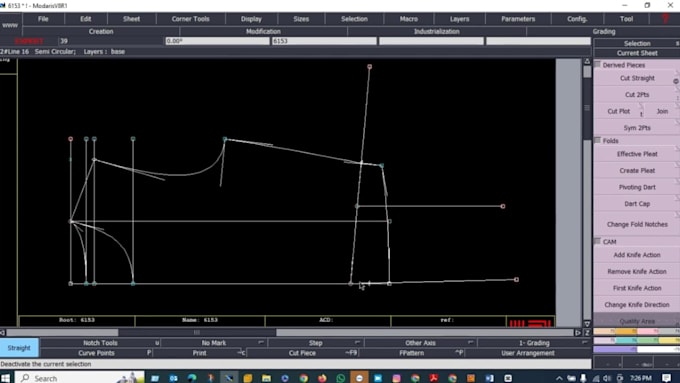Toggle the Straight option
Screen dimensions: 680x383
click(19, 348)
